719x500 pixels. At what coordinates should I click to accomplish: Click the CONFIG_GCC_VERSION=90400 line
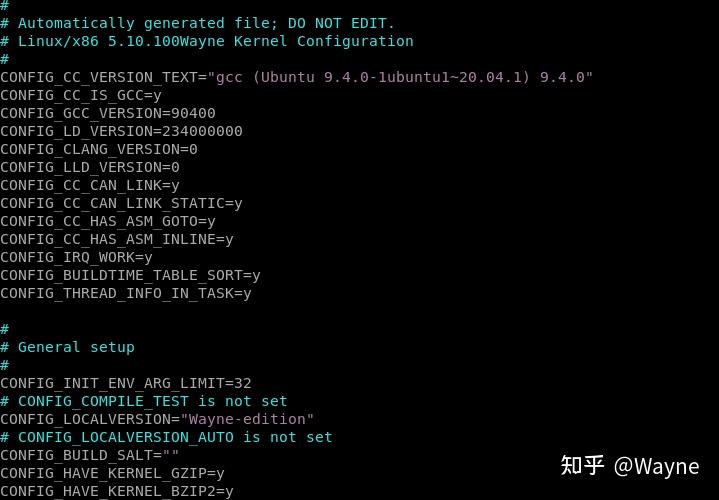tap(108, 113)
